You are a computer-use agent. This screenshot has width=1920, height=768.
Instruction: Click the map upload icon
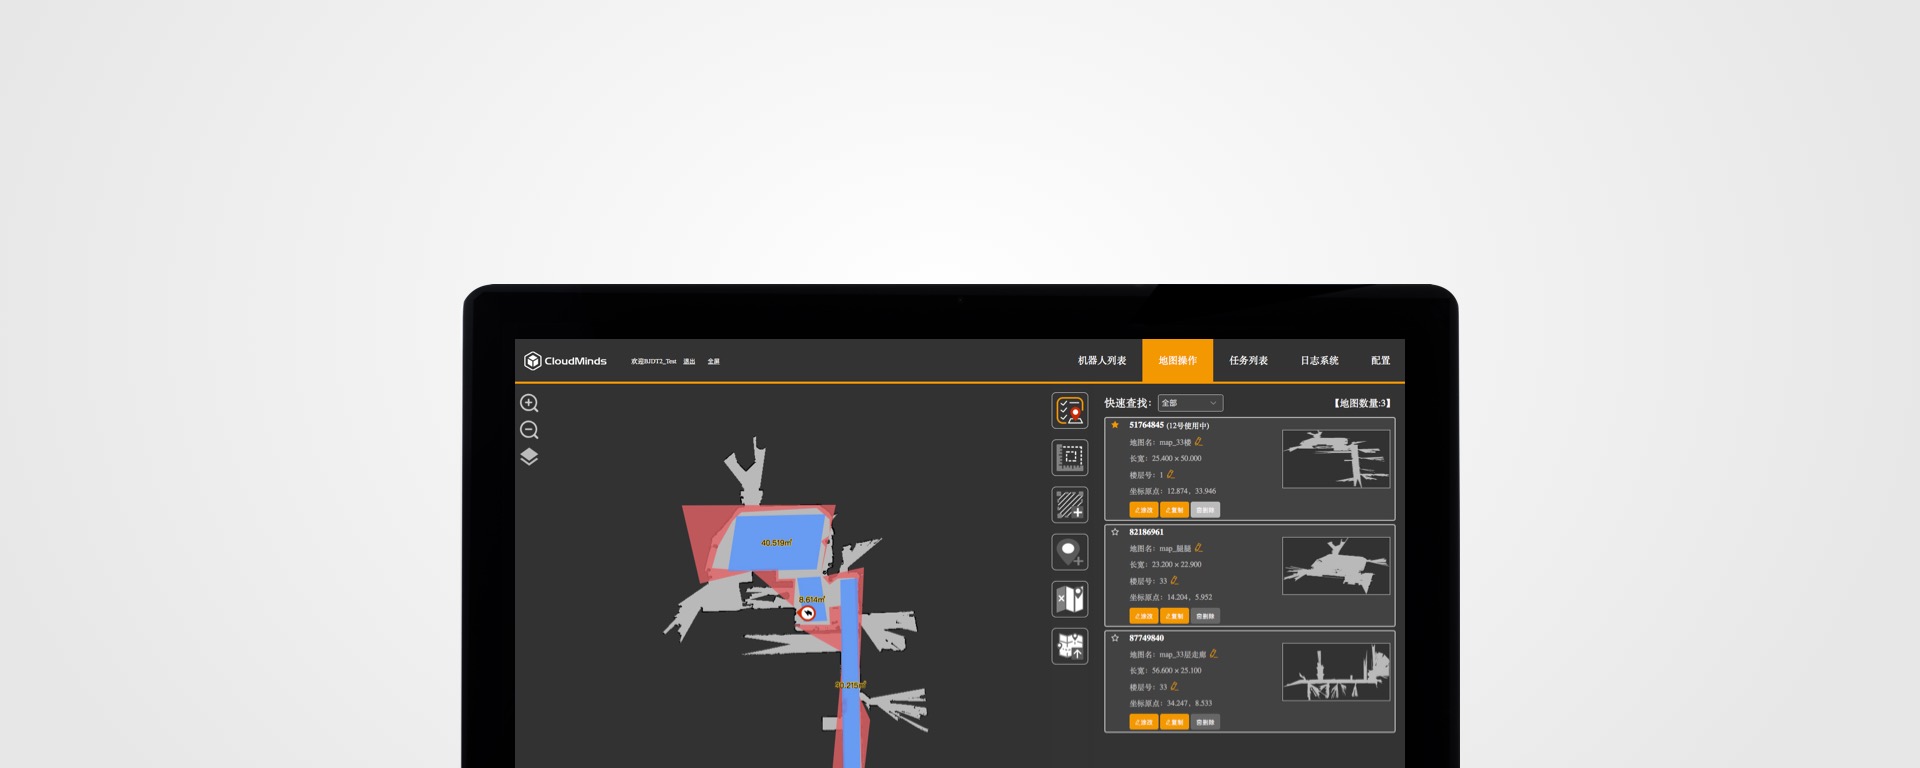click(1069, 646)
